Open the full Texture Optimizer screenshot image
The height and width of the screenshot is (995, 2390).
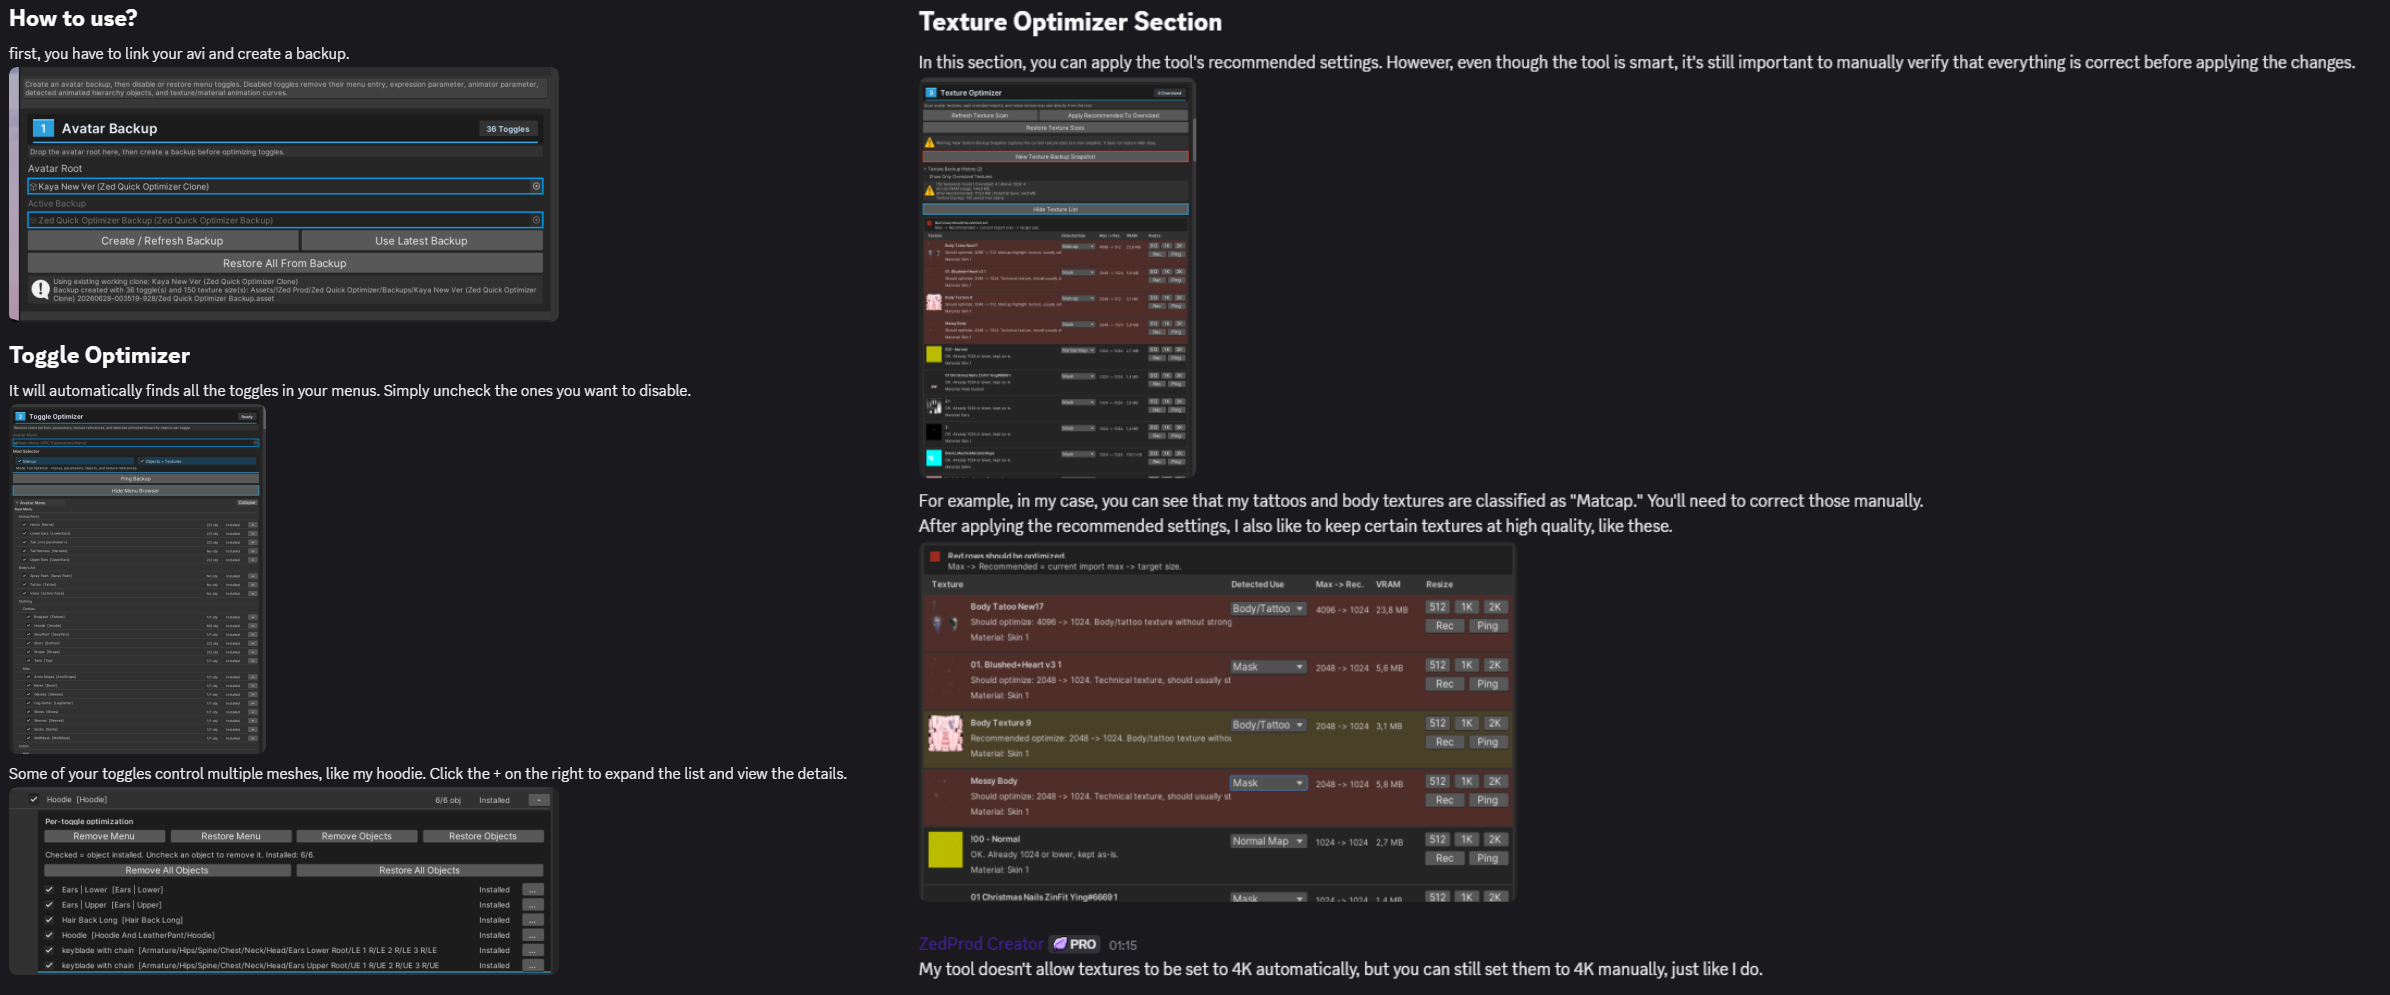pos(1057,278)
